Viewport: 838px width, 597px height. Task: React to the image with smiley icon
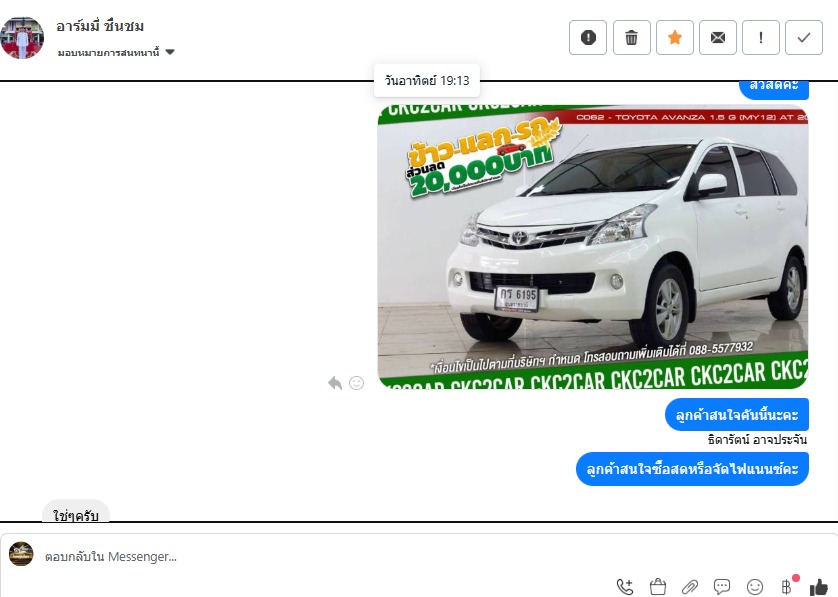(x=356, y=383)
